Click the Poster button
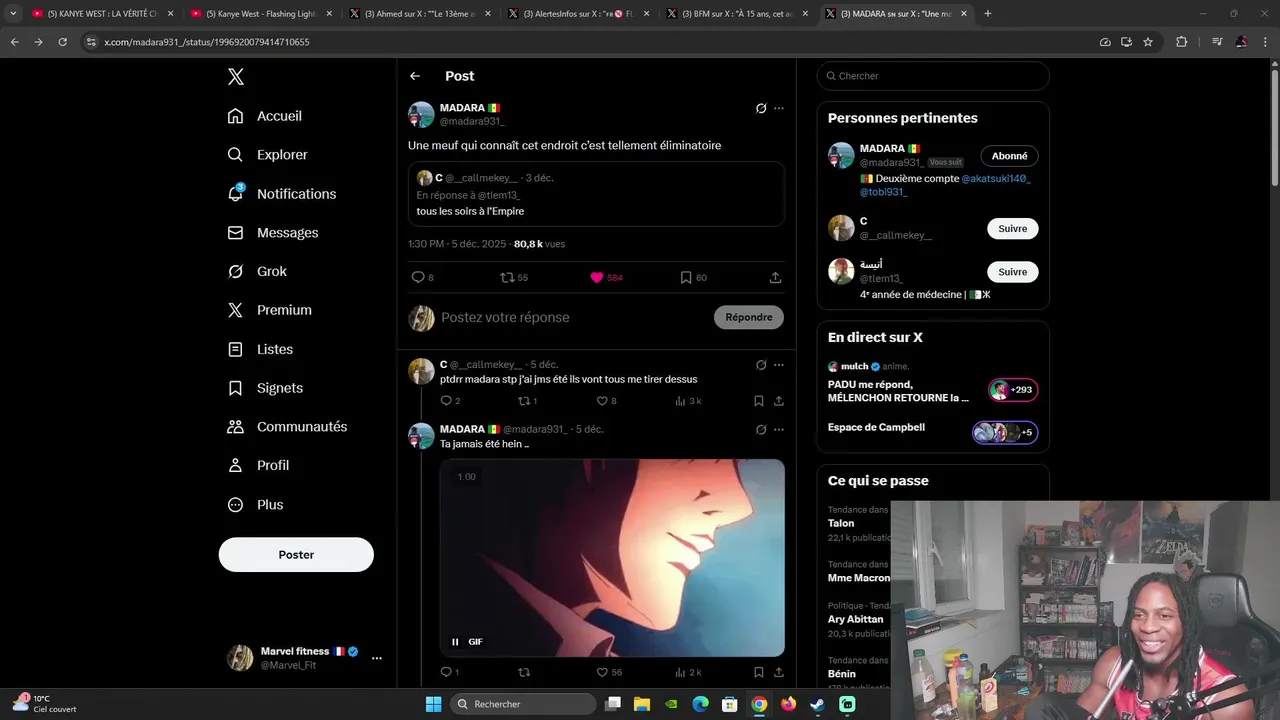Screen dimensions: 1280x720 click(296, 555)
